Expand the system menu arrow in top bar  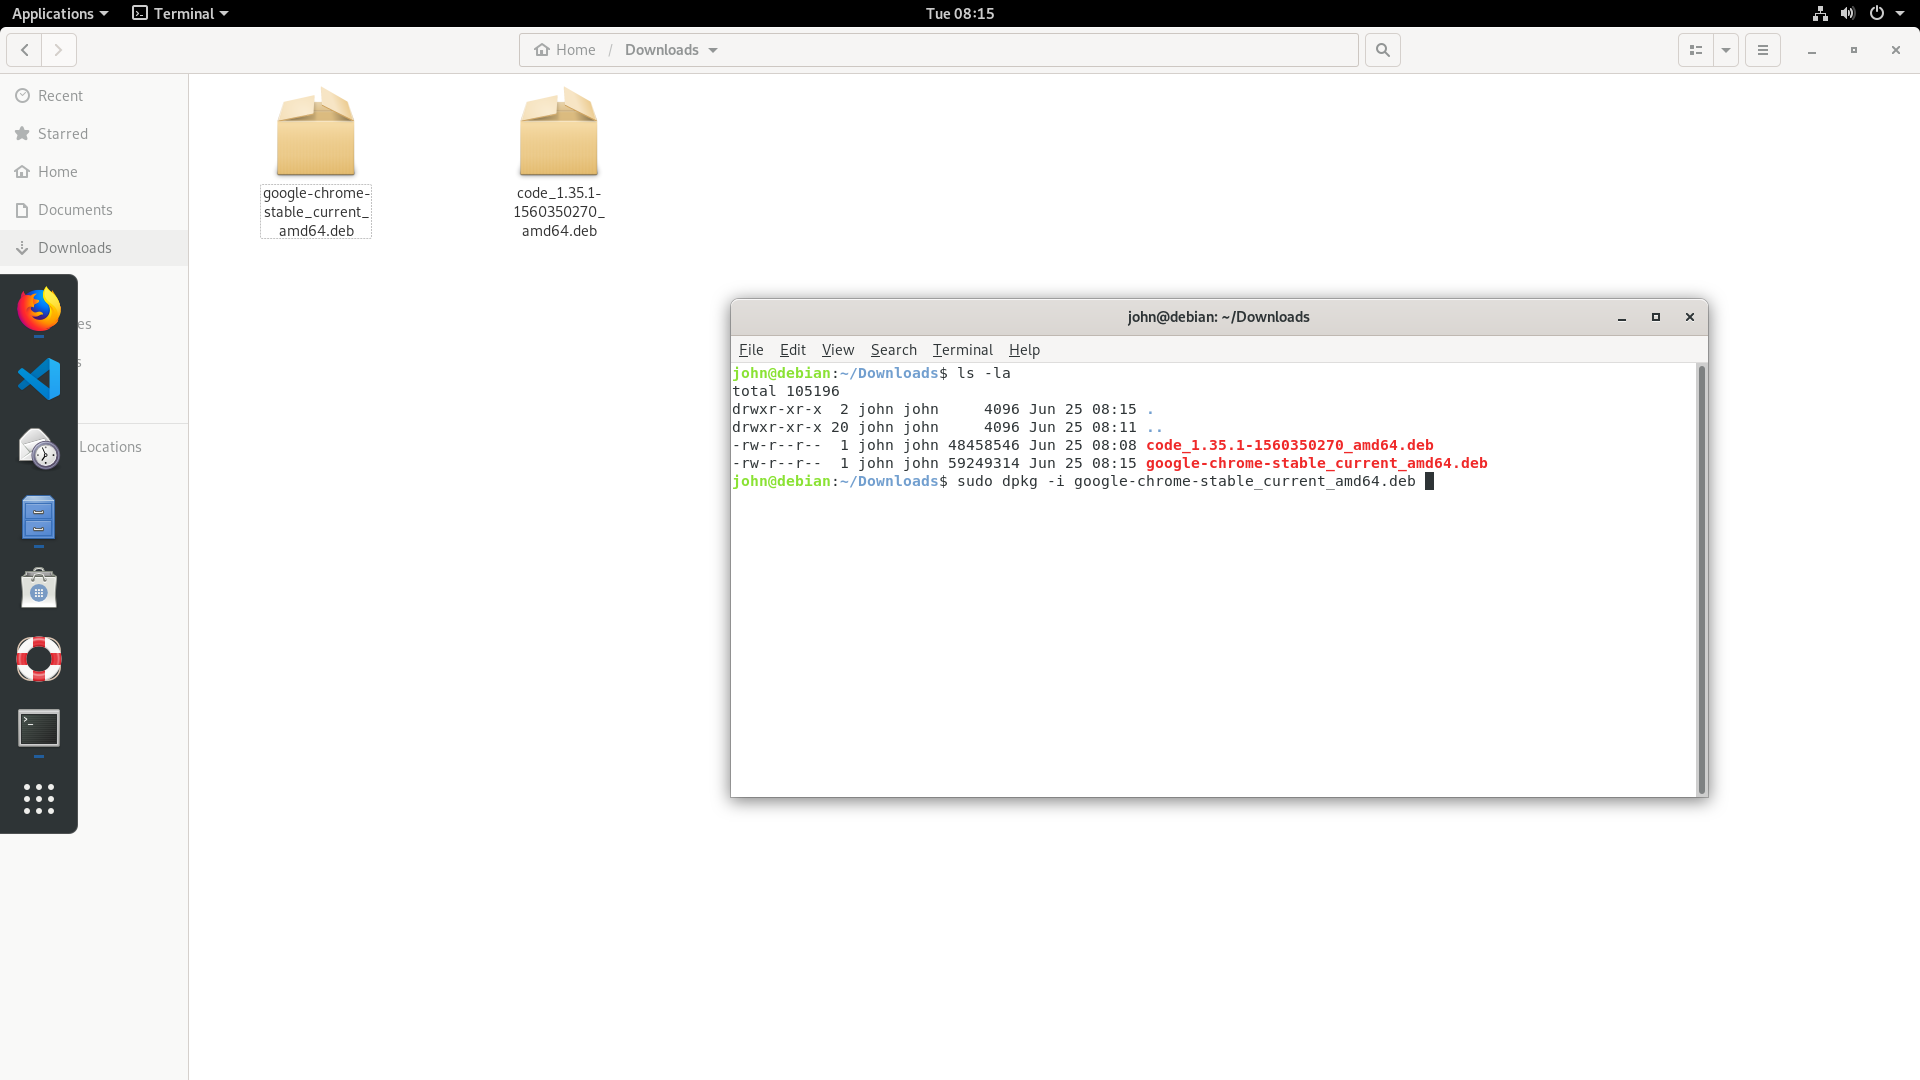point(1900,13)
